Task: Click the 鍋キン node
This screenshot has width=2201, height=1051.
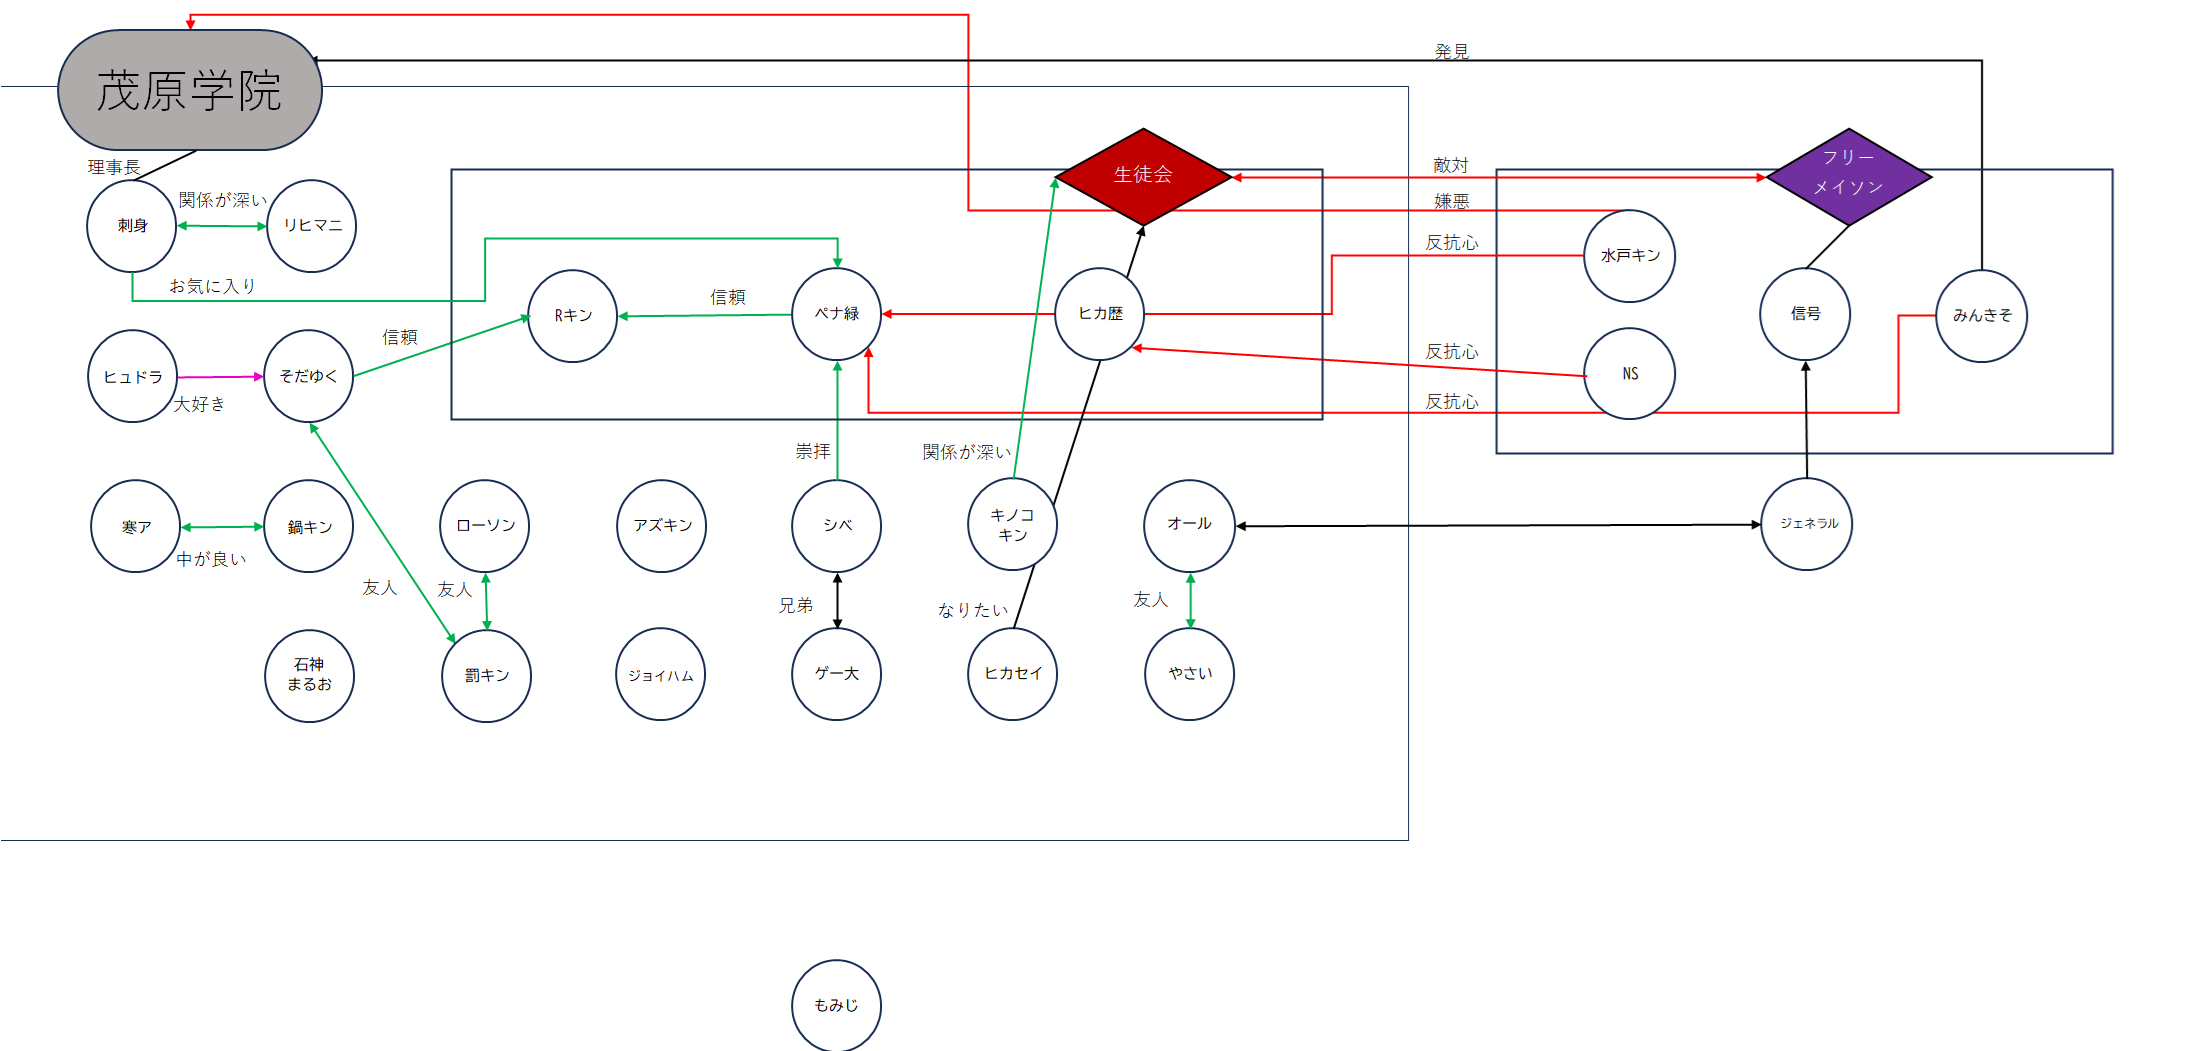Action: [x=309, y=526]
